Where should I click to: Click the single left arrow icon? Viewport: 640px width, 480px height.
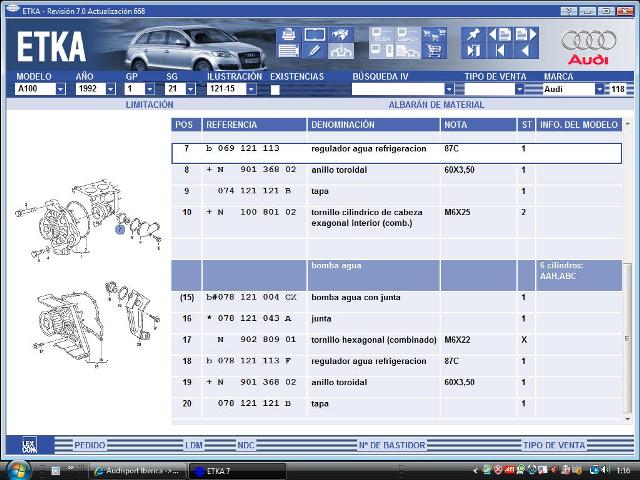pos(526,51)
